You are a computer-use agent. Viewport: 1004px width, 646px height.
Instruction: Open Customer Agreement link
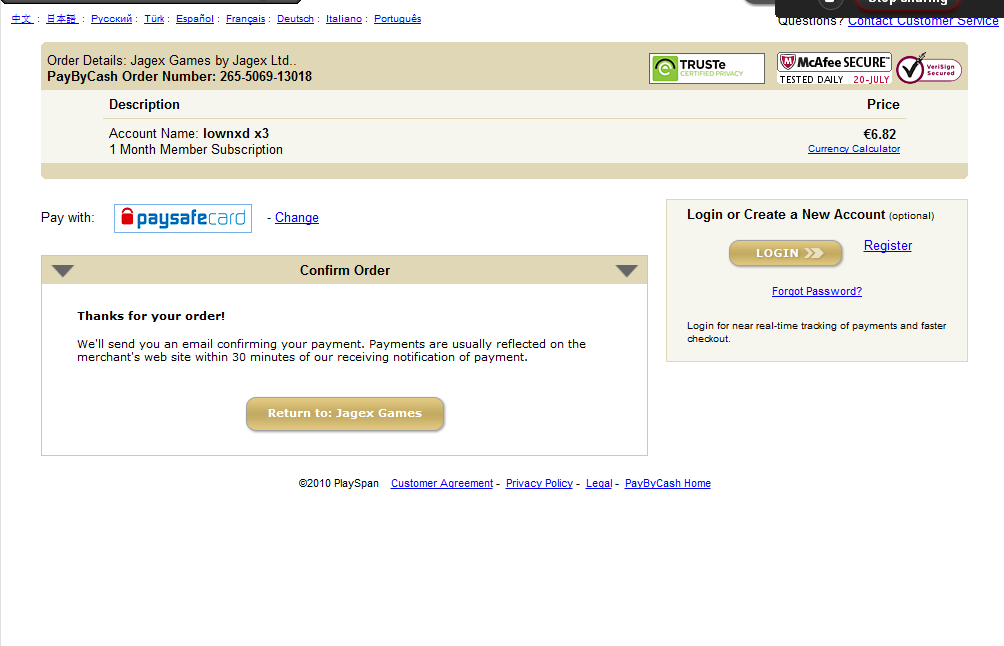442,483
